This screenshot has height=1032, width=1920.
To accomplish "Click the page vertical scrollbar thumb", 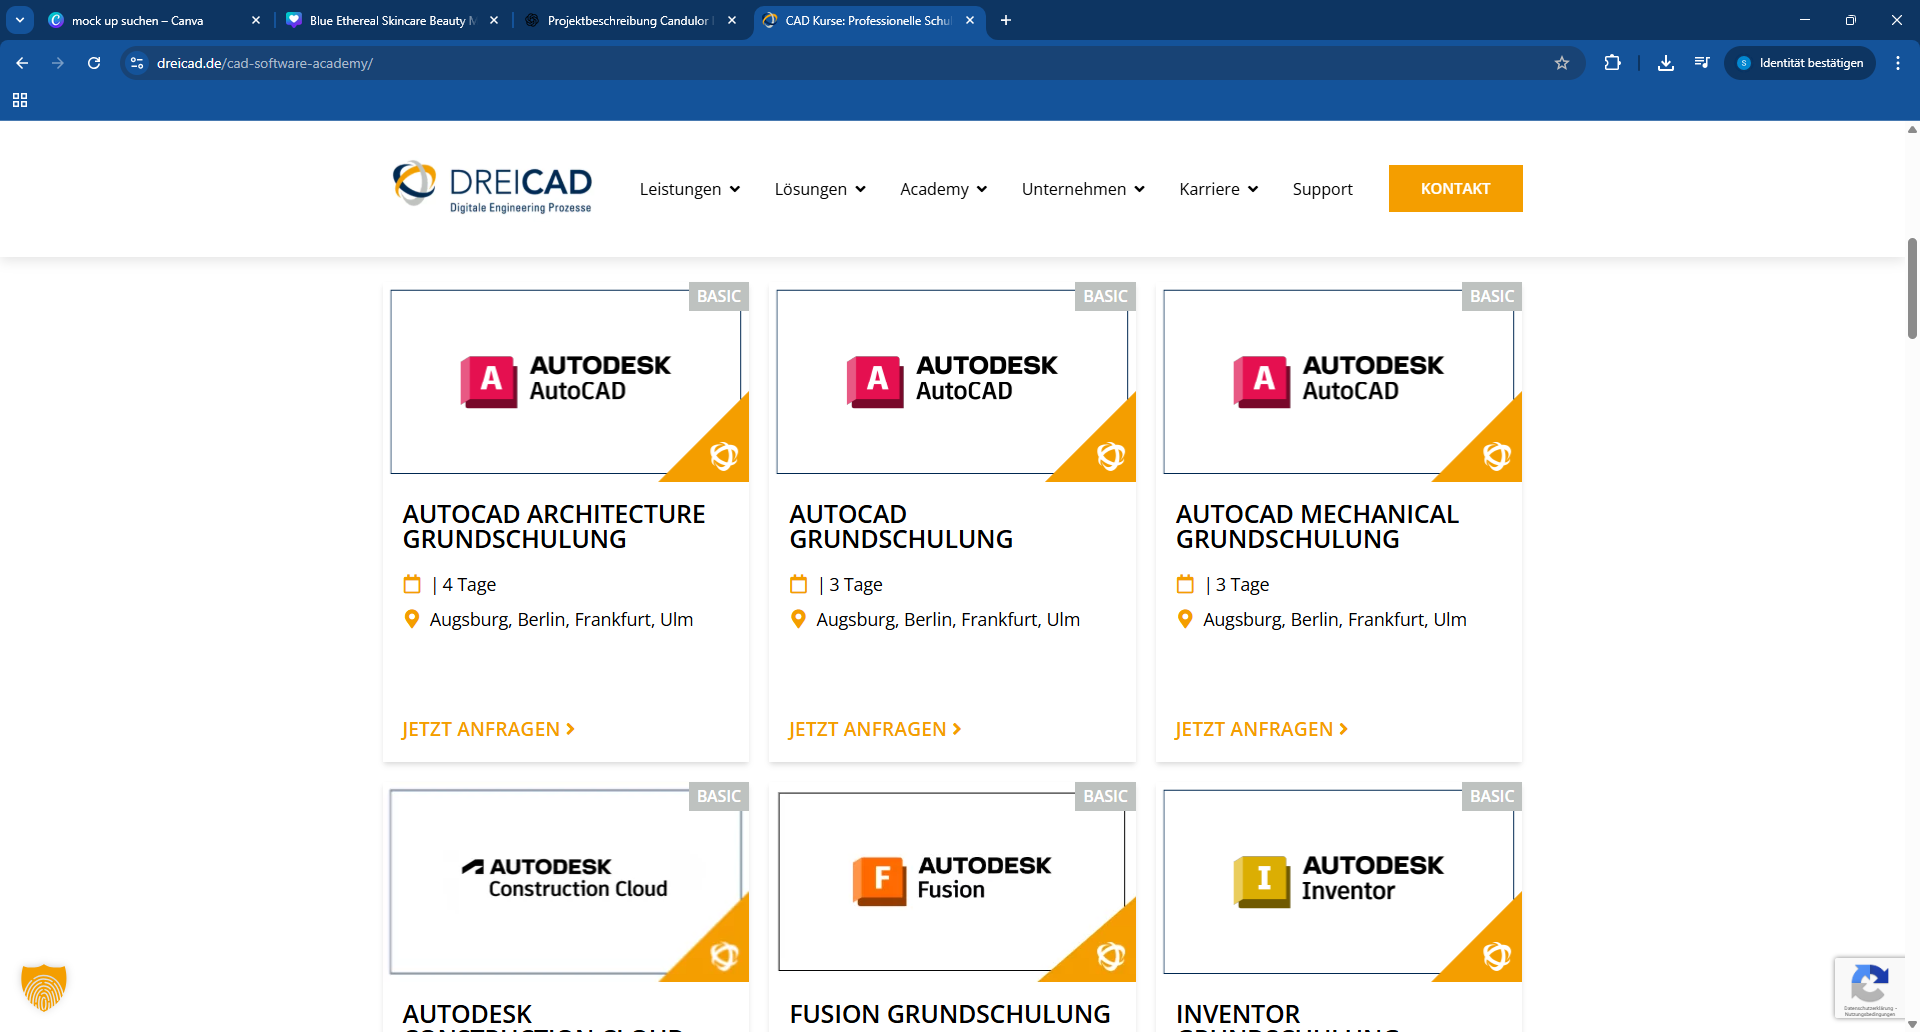I will tap(1911, 288).
